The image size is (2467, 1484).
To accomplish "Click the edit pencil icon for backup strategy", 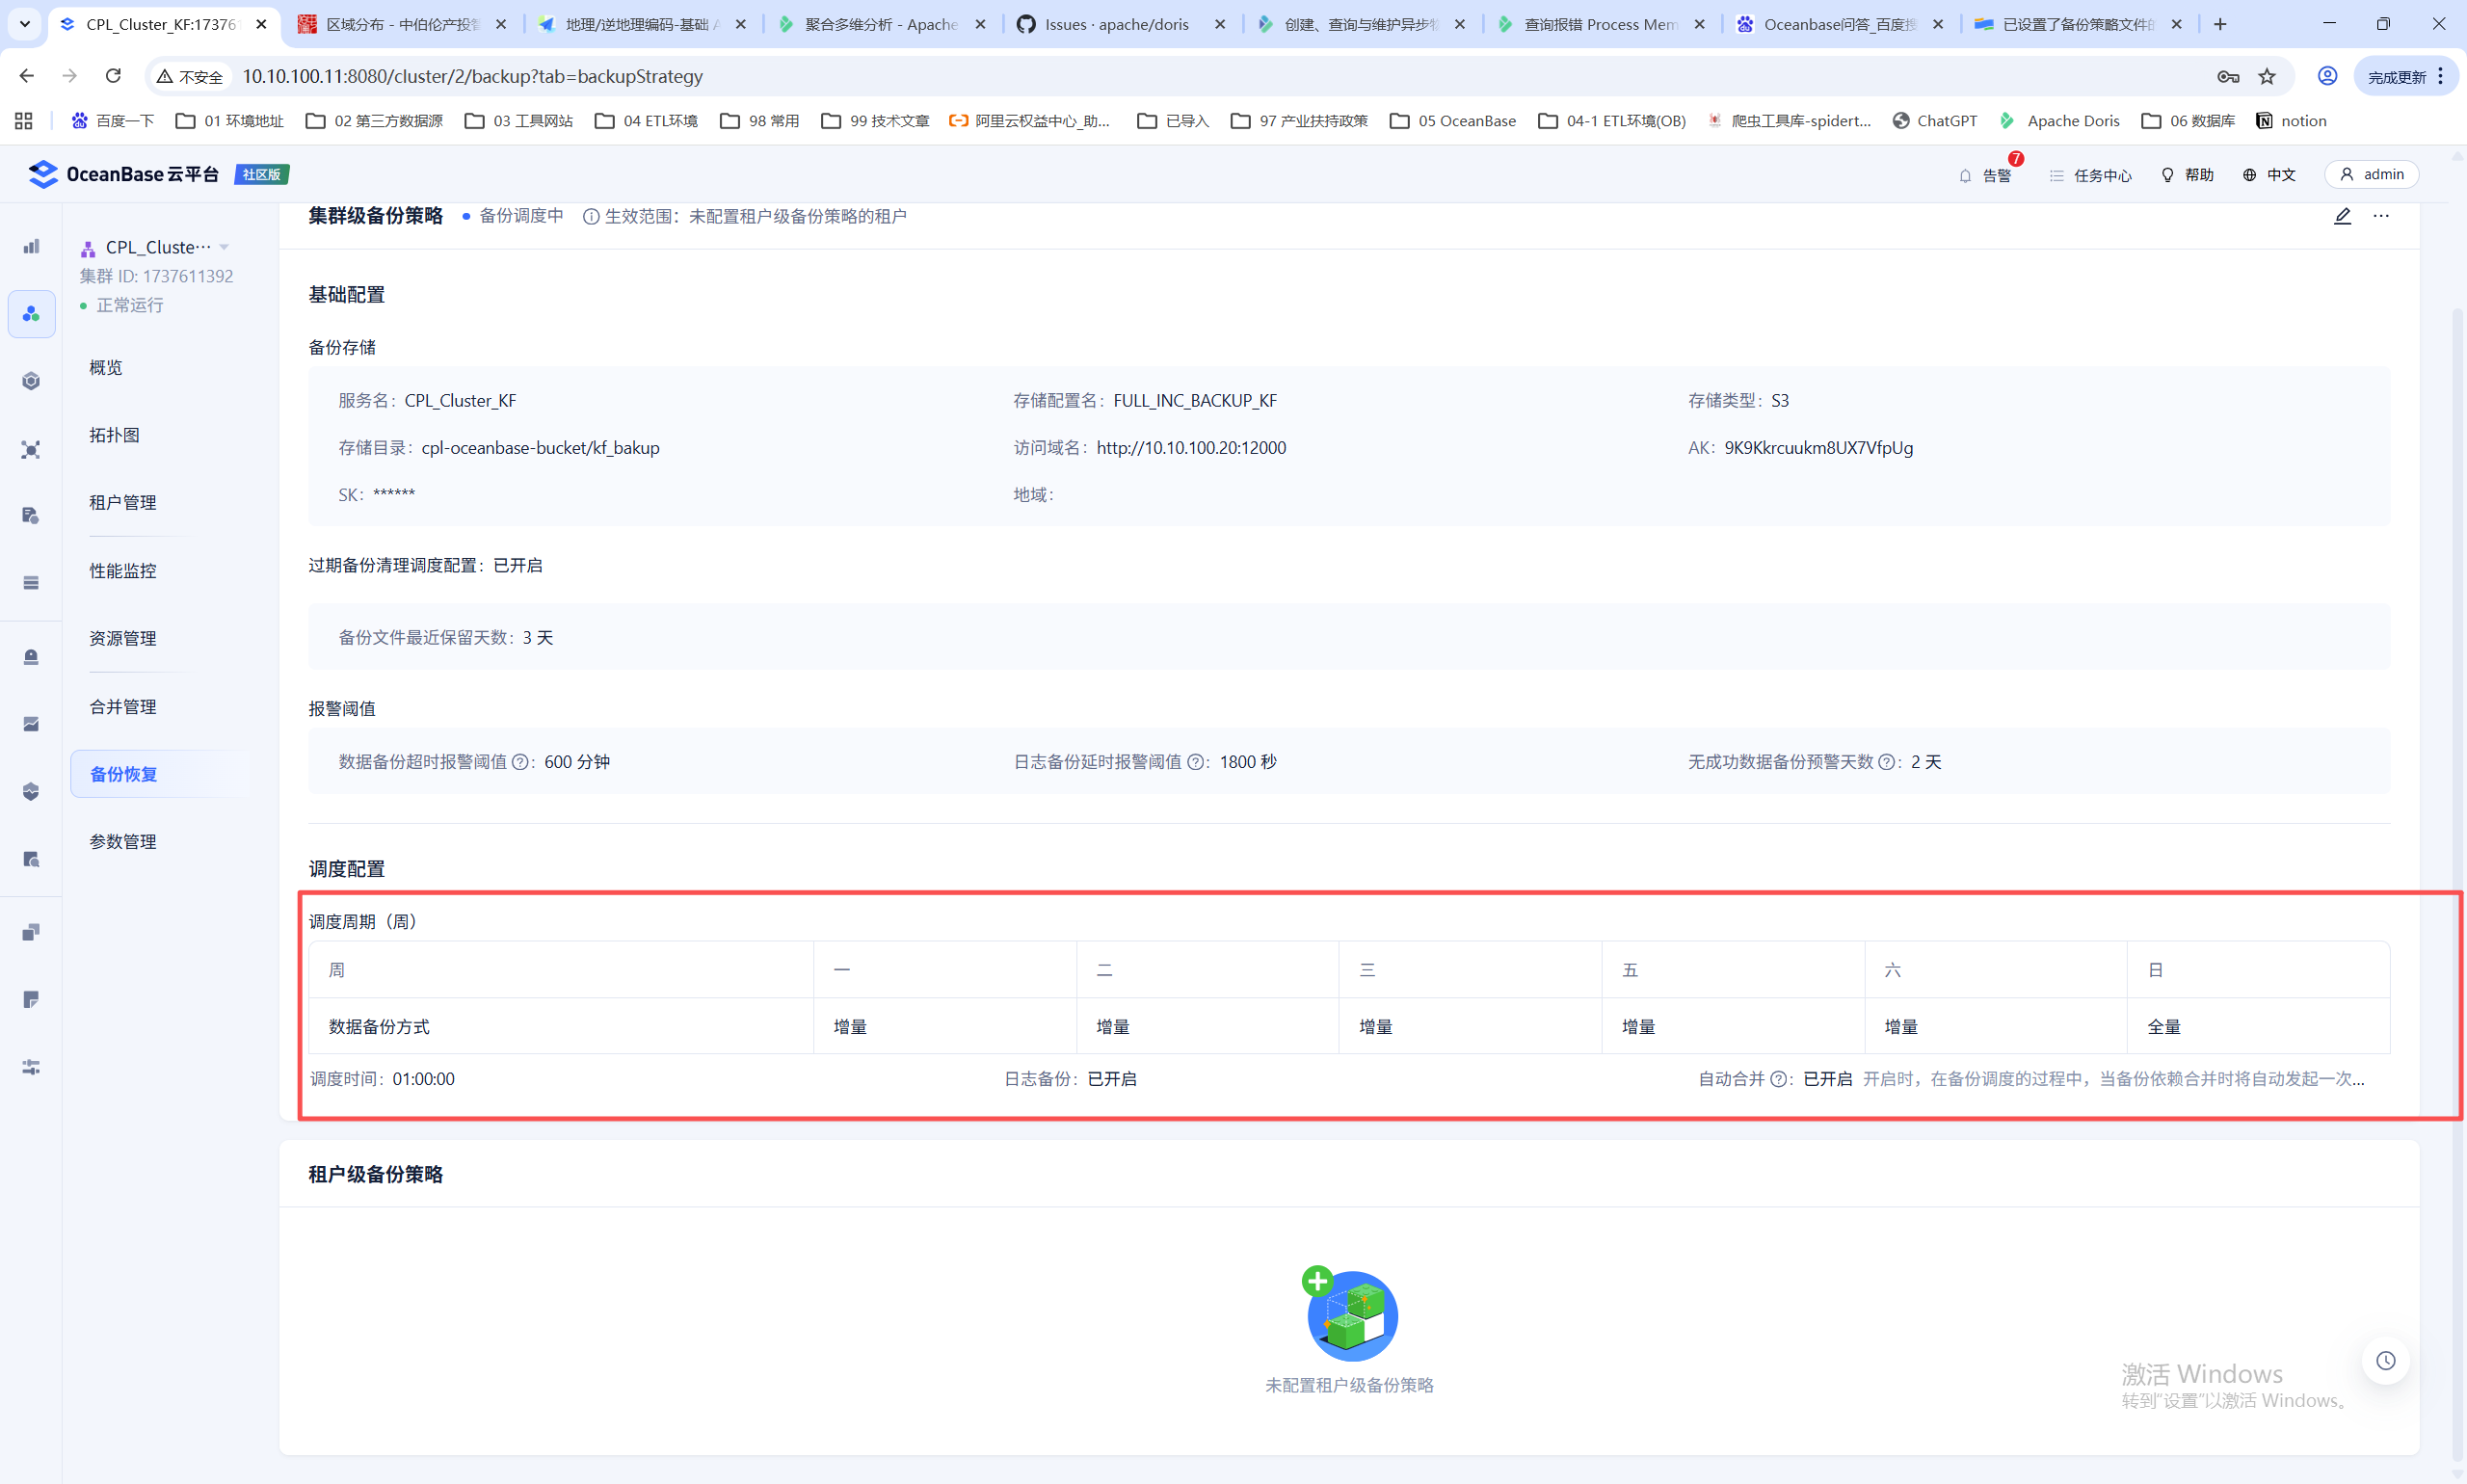I will (x=2342, y=216).
